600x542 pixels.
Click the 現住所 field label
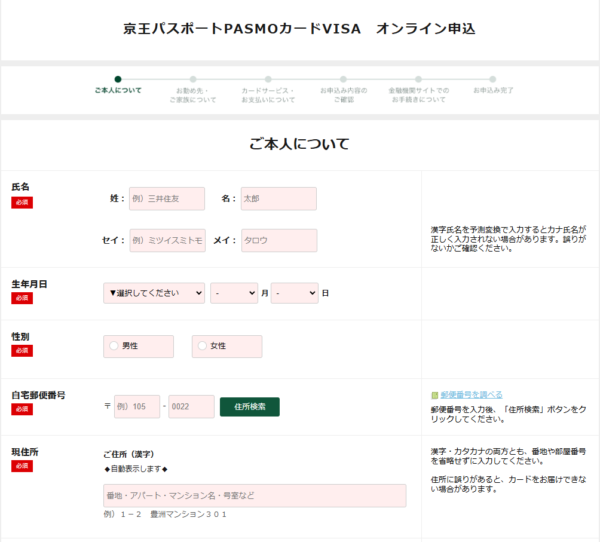pos(25,452)
